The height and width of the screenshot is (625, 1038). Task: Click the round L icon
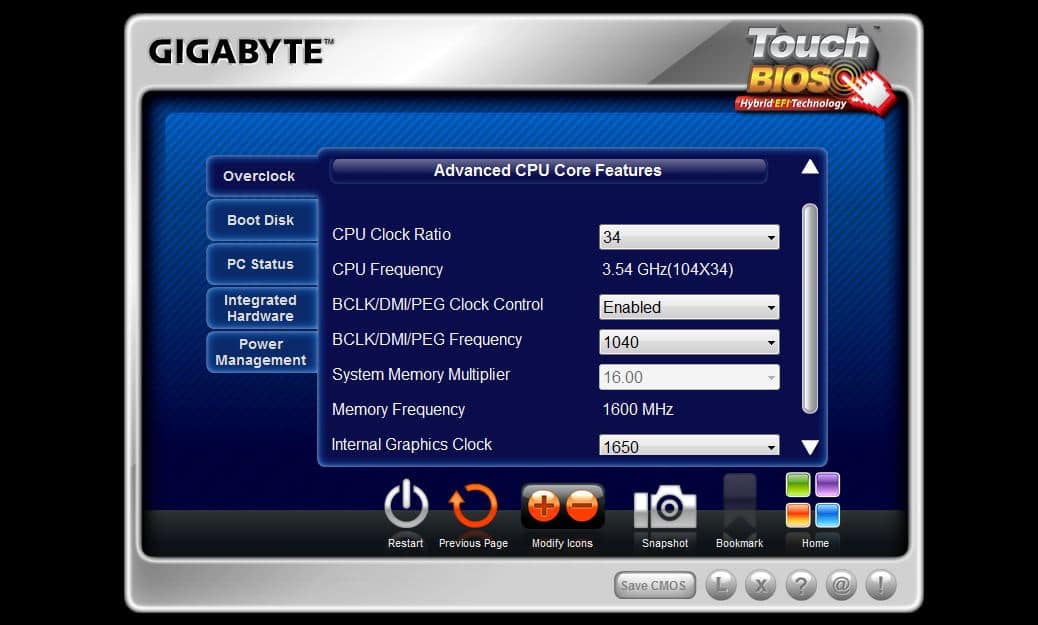[721, 585]
